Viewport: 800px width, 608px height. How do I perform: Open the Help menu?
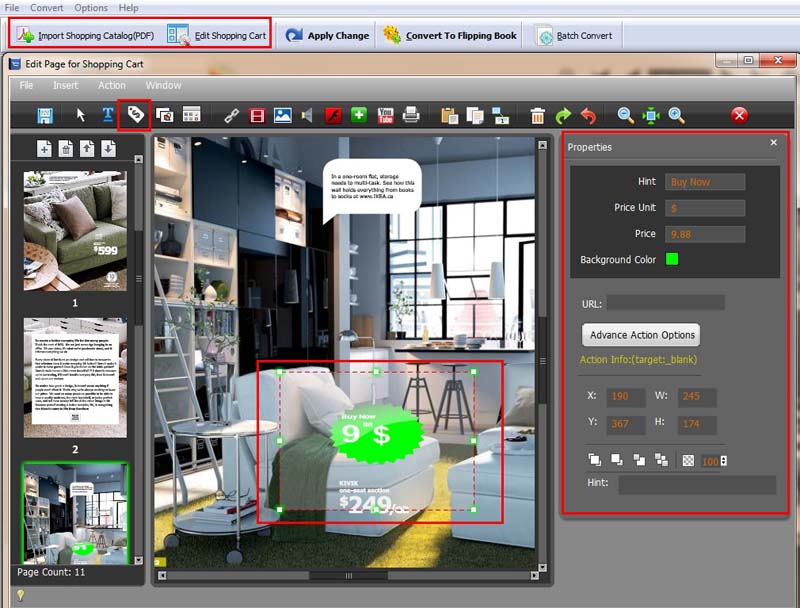point(129,8)
